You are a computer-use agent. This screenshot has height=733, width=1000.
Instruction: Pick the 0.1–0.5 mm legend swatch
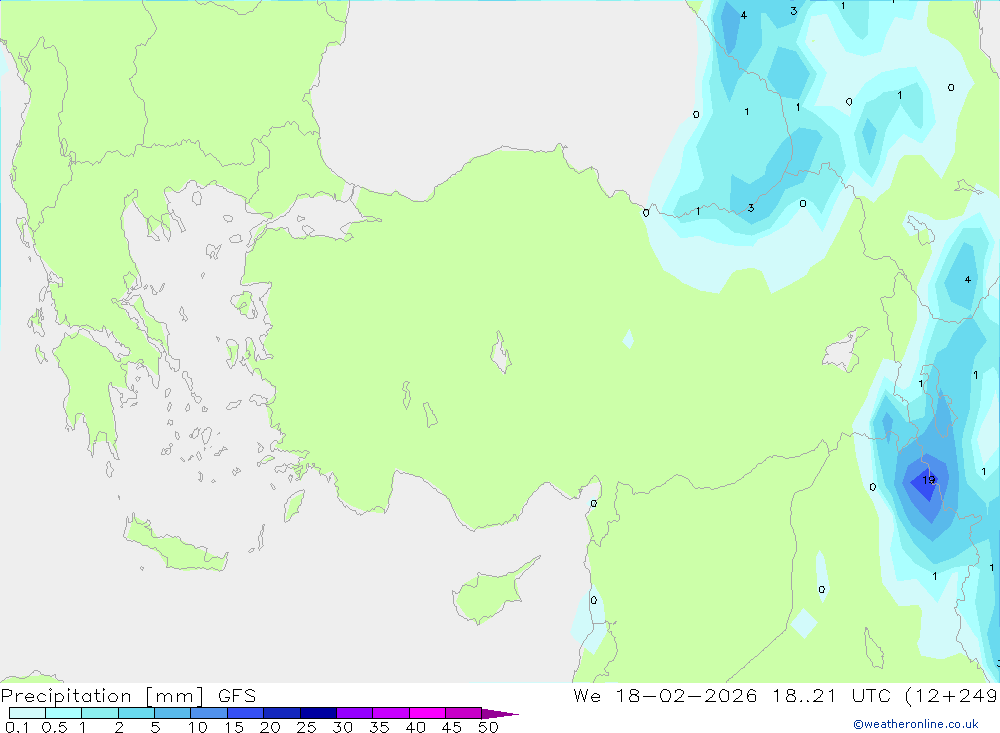tap(27, 713)
